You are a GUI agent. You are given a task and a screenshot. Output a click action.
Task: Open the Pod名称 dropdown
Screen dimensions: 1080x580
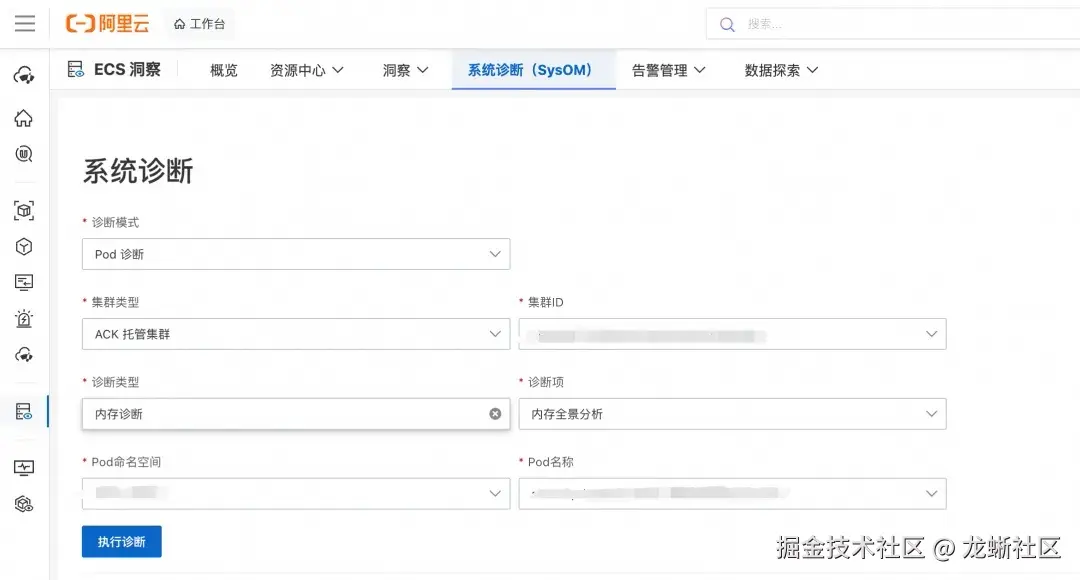click(732, 494)
